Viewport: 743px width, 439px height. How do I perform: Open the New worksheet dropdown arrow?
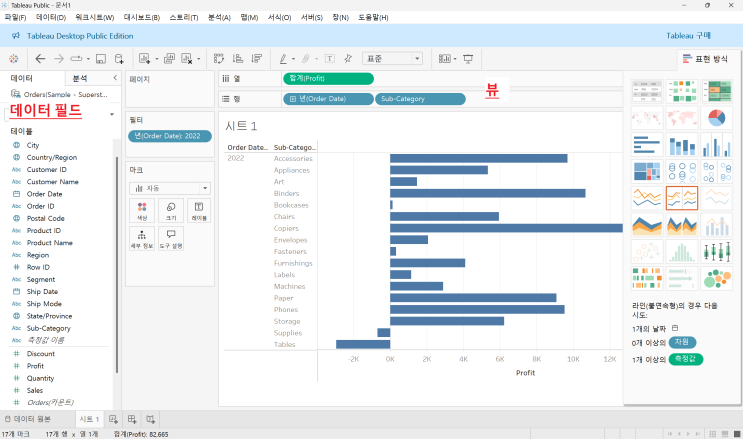(x=156, y=59)
